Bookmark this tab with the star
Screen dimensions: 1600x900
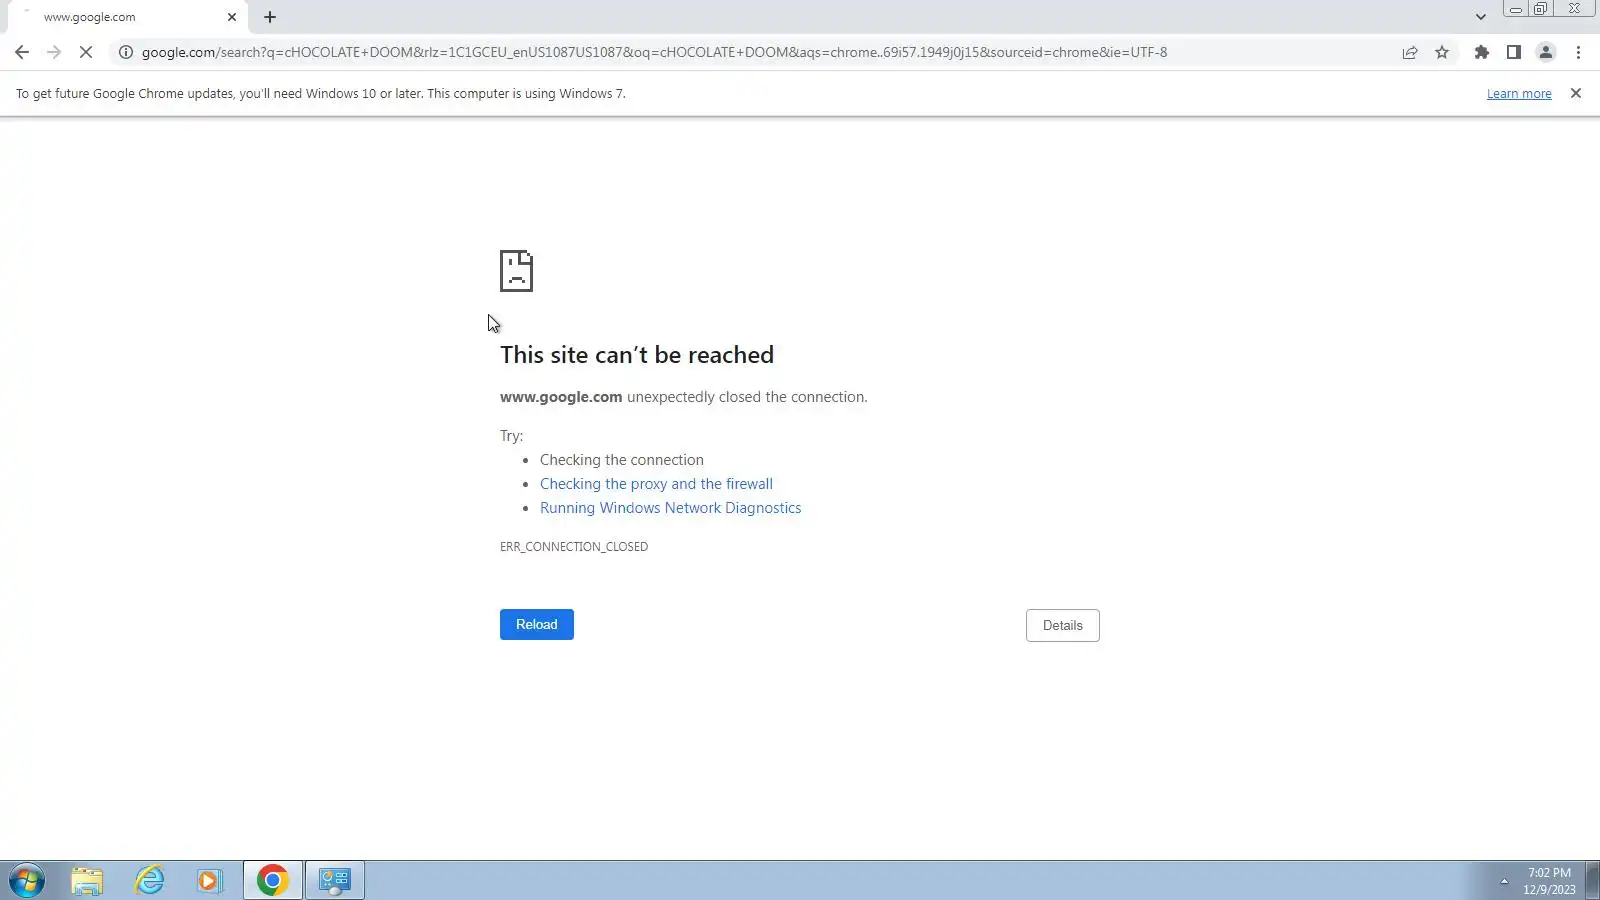[x=1442, y=52]
